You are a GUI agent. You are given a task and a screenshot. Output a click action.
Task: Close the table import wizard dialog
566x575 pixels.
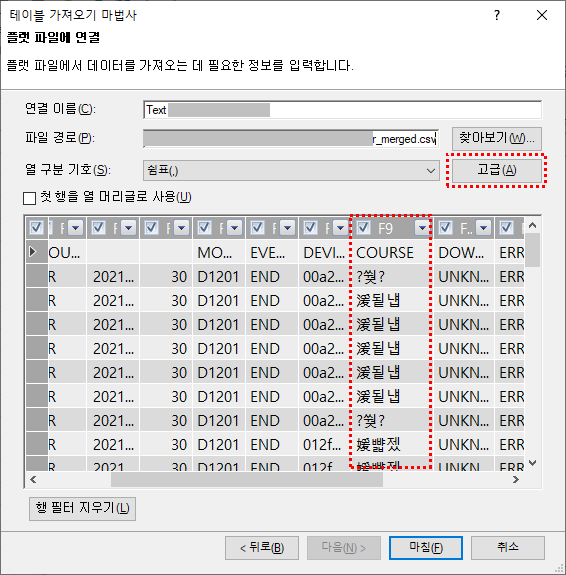coord(542,15)
